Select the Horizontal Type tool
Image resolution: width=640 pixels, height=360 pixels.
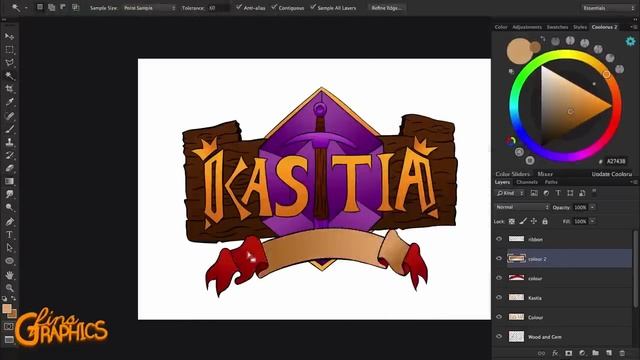[9, 235]
